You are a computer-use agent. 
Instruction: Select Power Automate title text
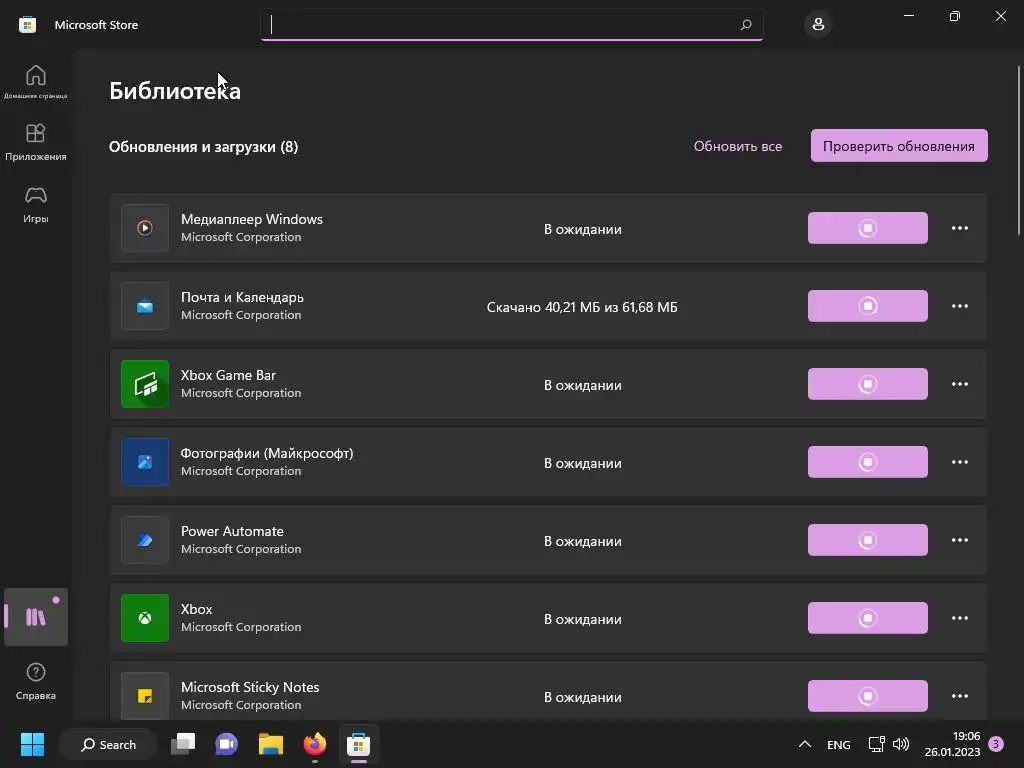click(x=232, y=532)
